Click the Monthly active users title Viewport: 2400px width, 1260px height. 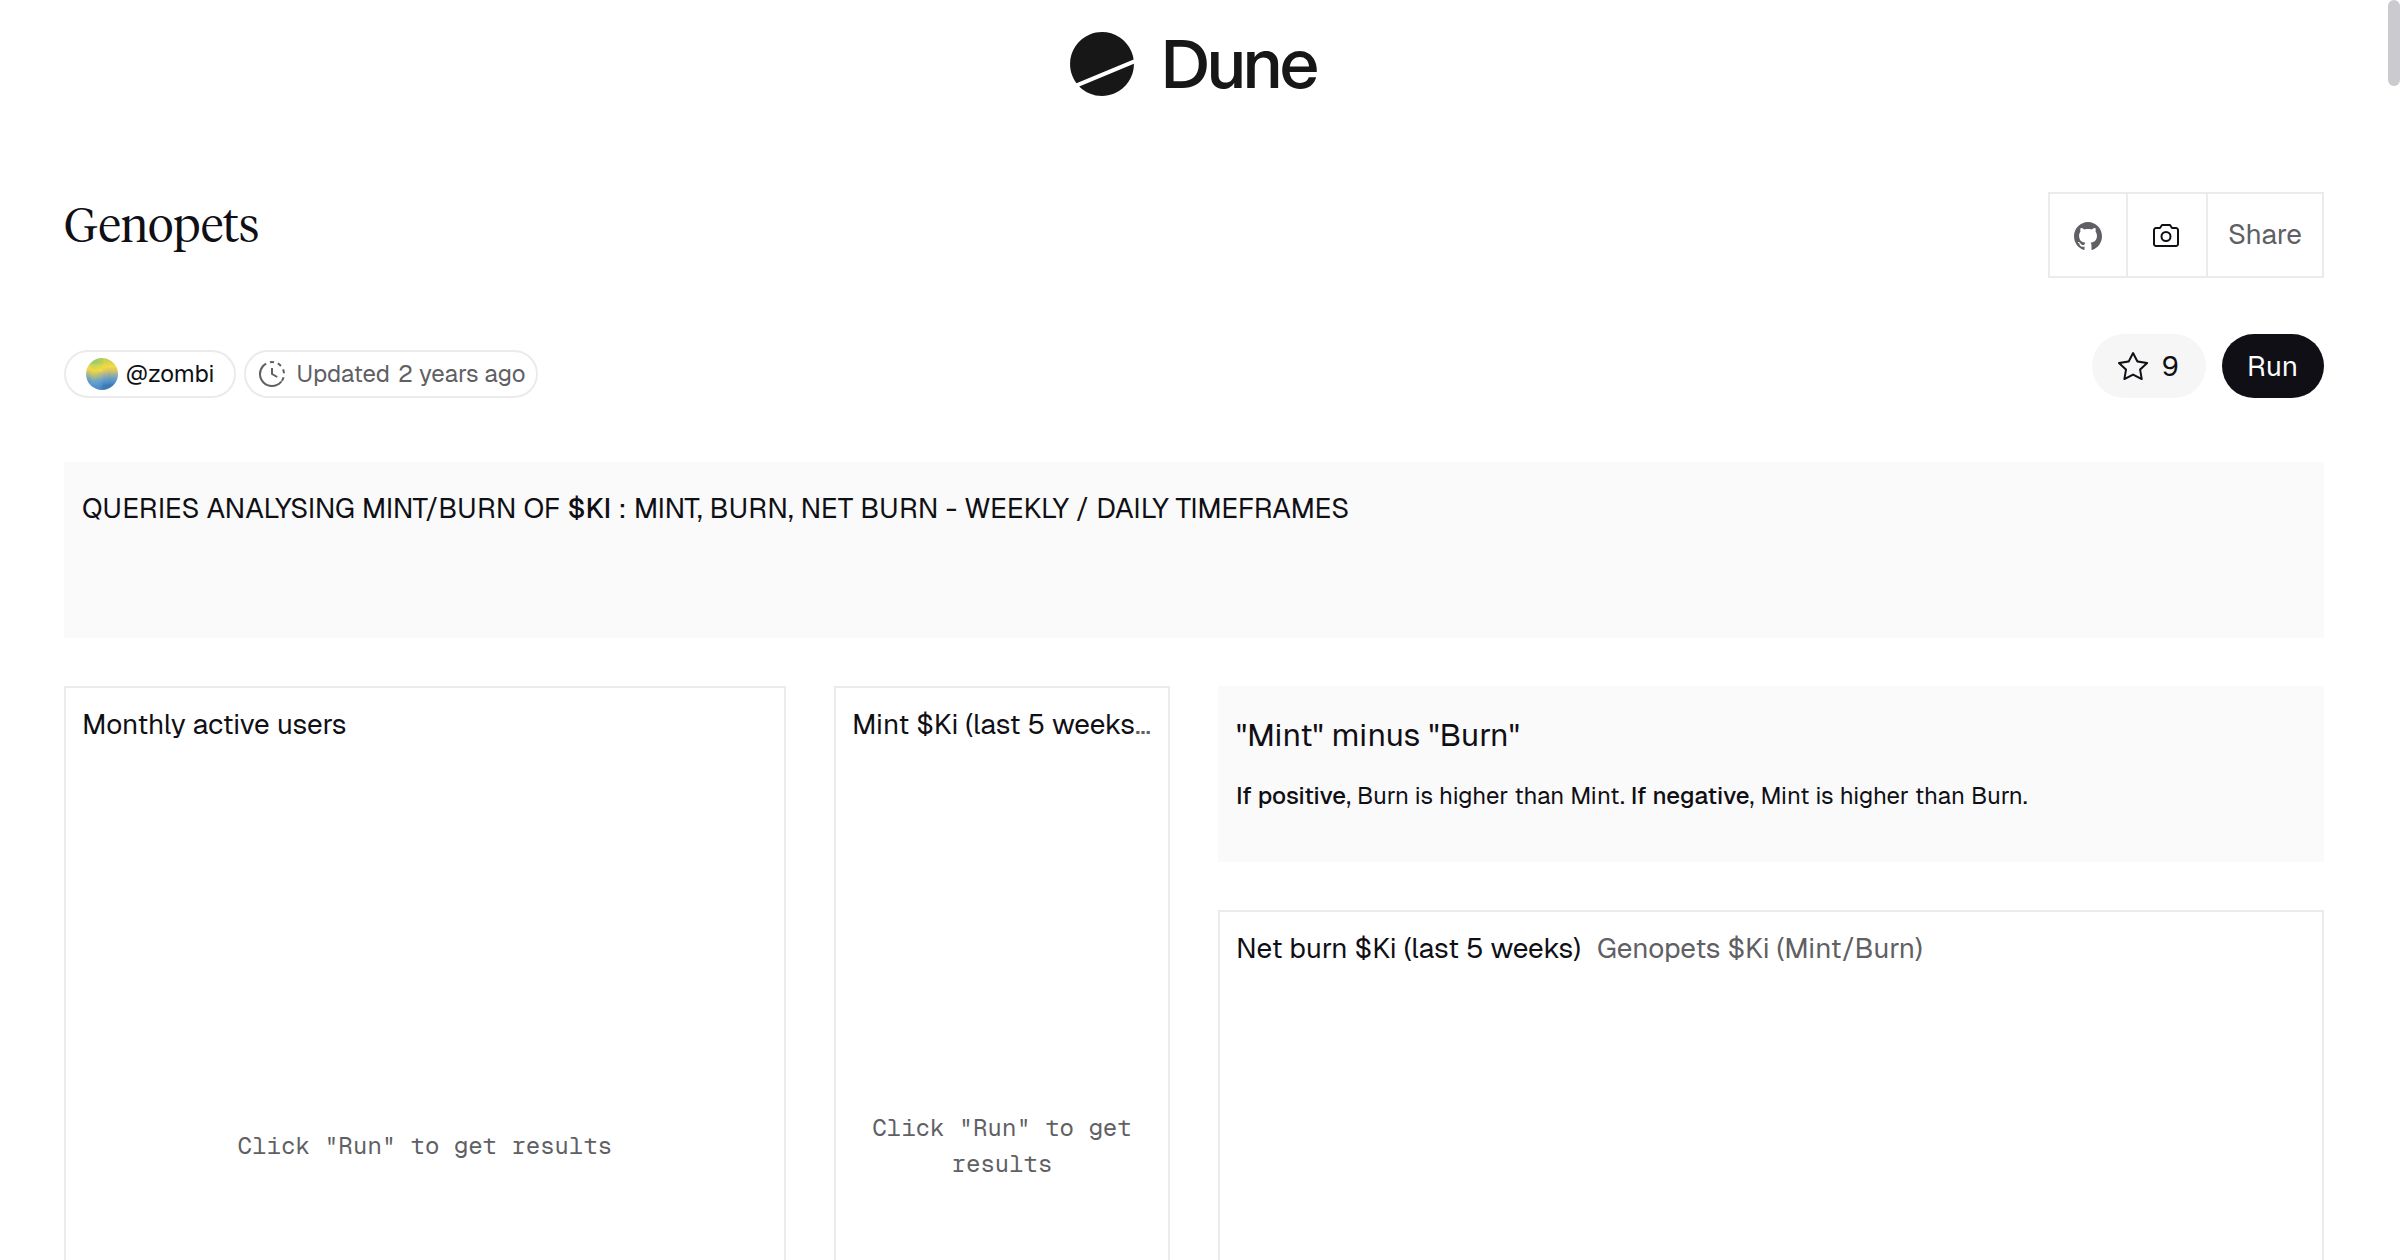click(214, 725)
